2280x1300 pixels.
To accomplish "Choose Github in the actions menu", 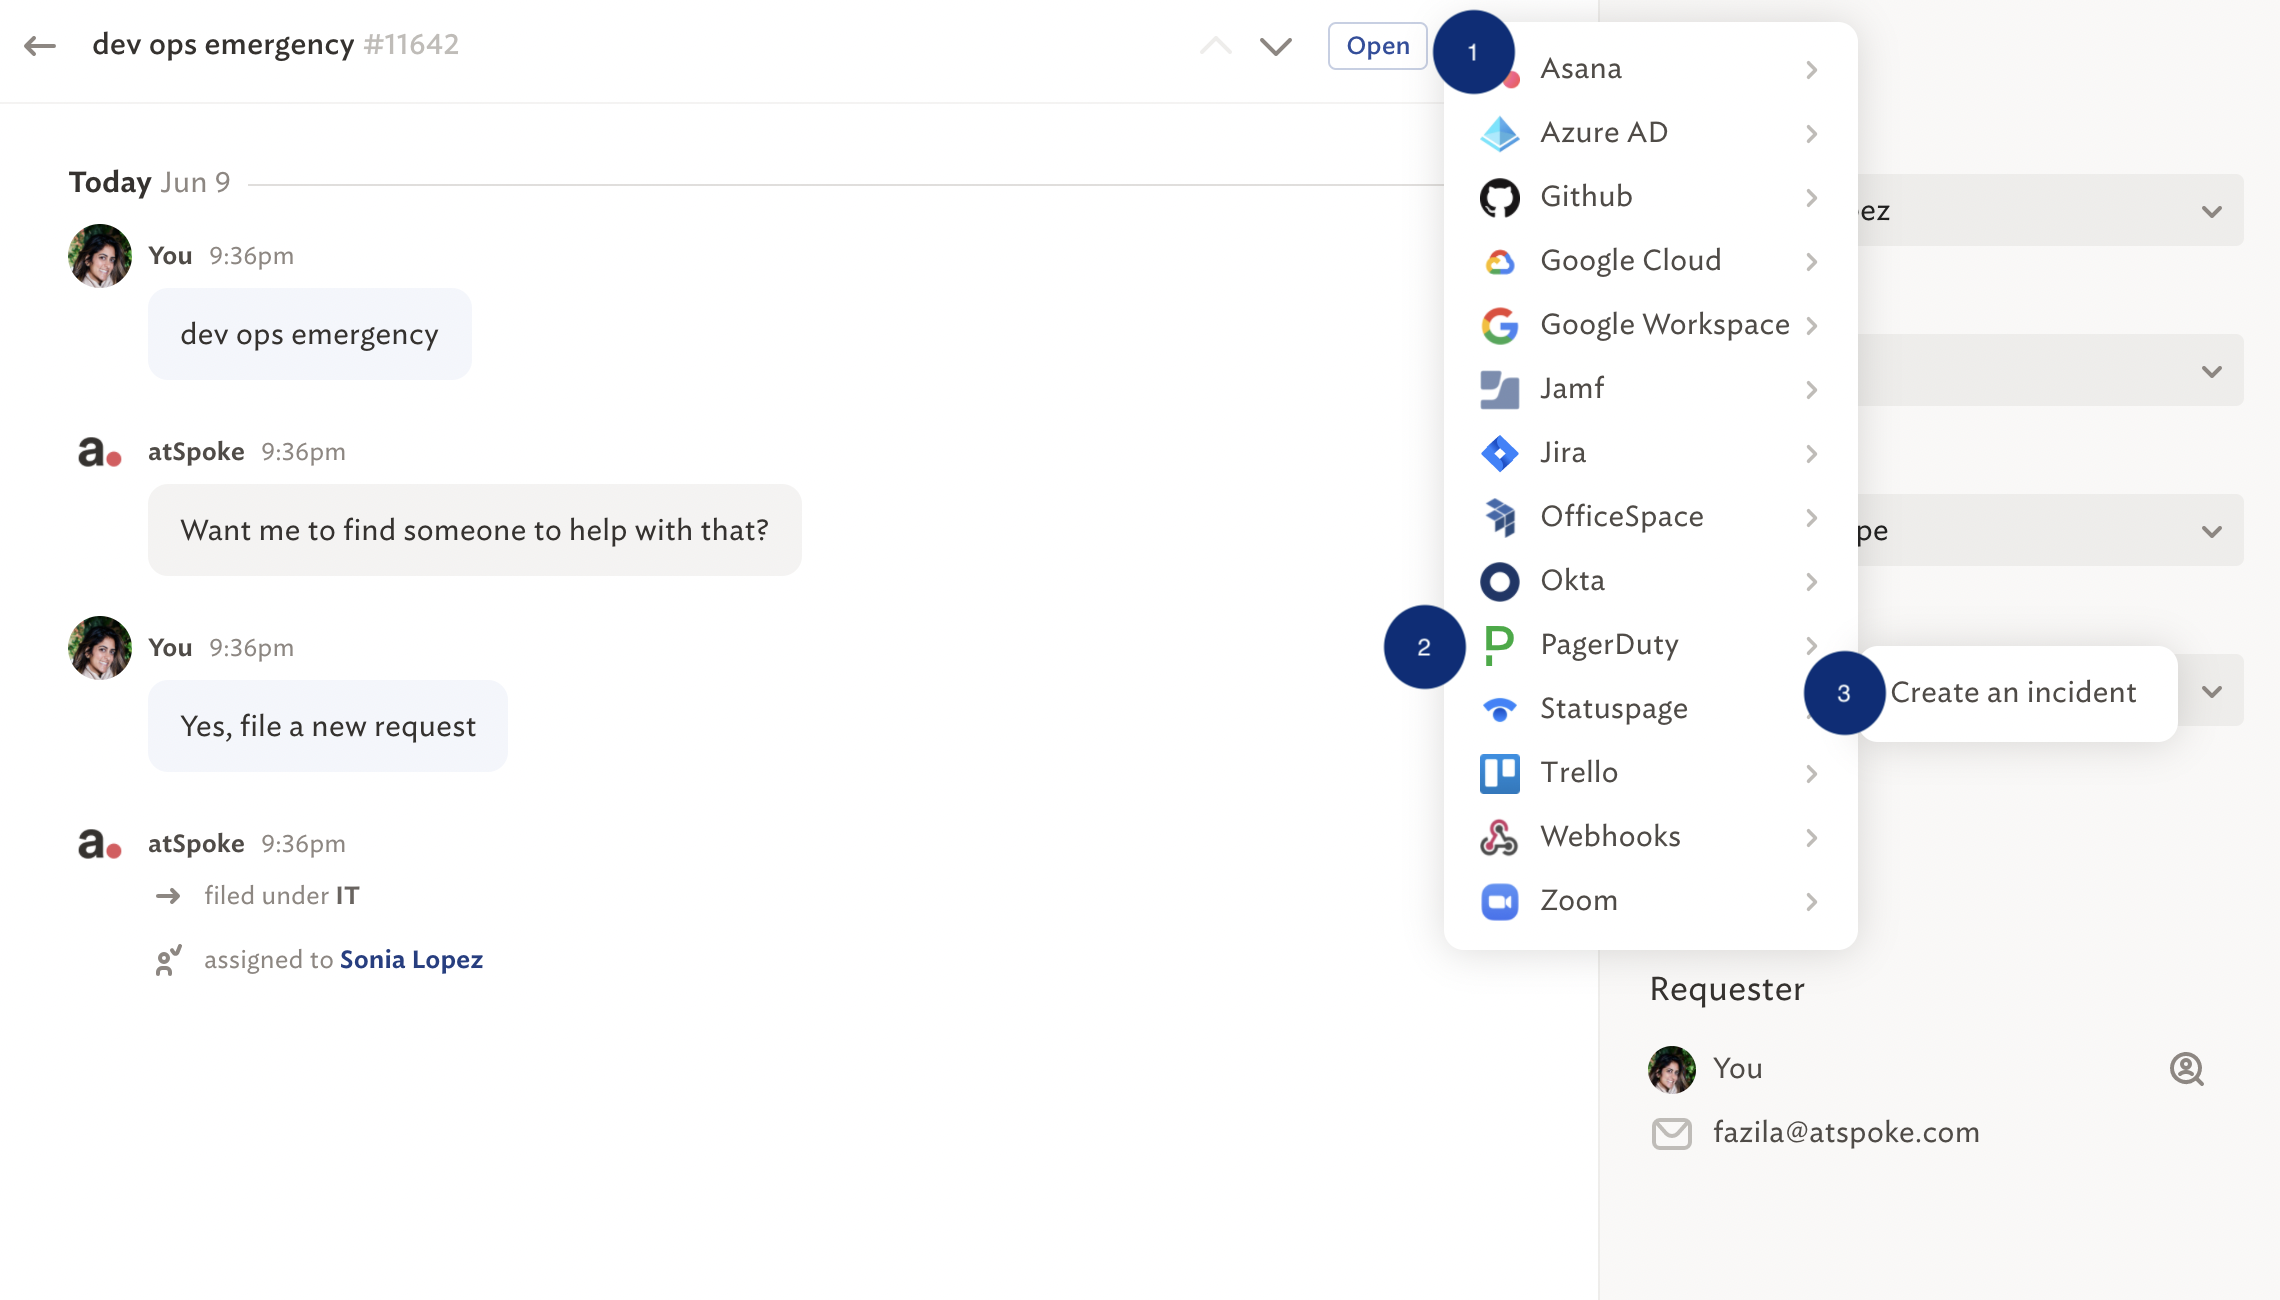I will click(1650, 197).
